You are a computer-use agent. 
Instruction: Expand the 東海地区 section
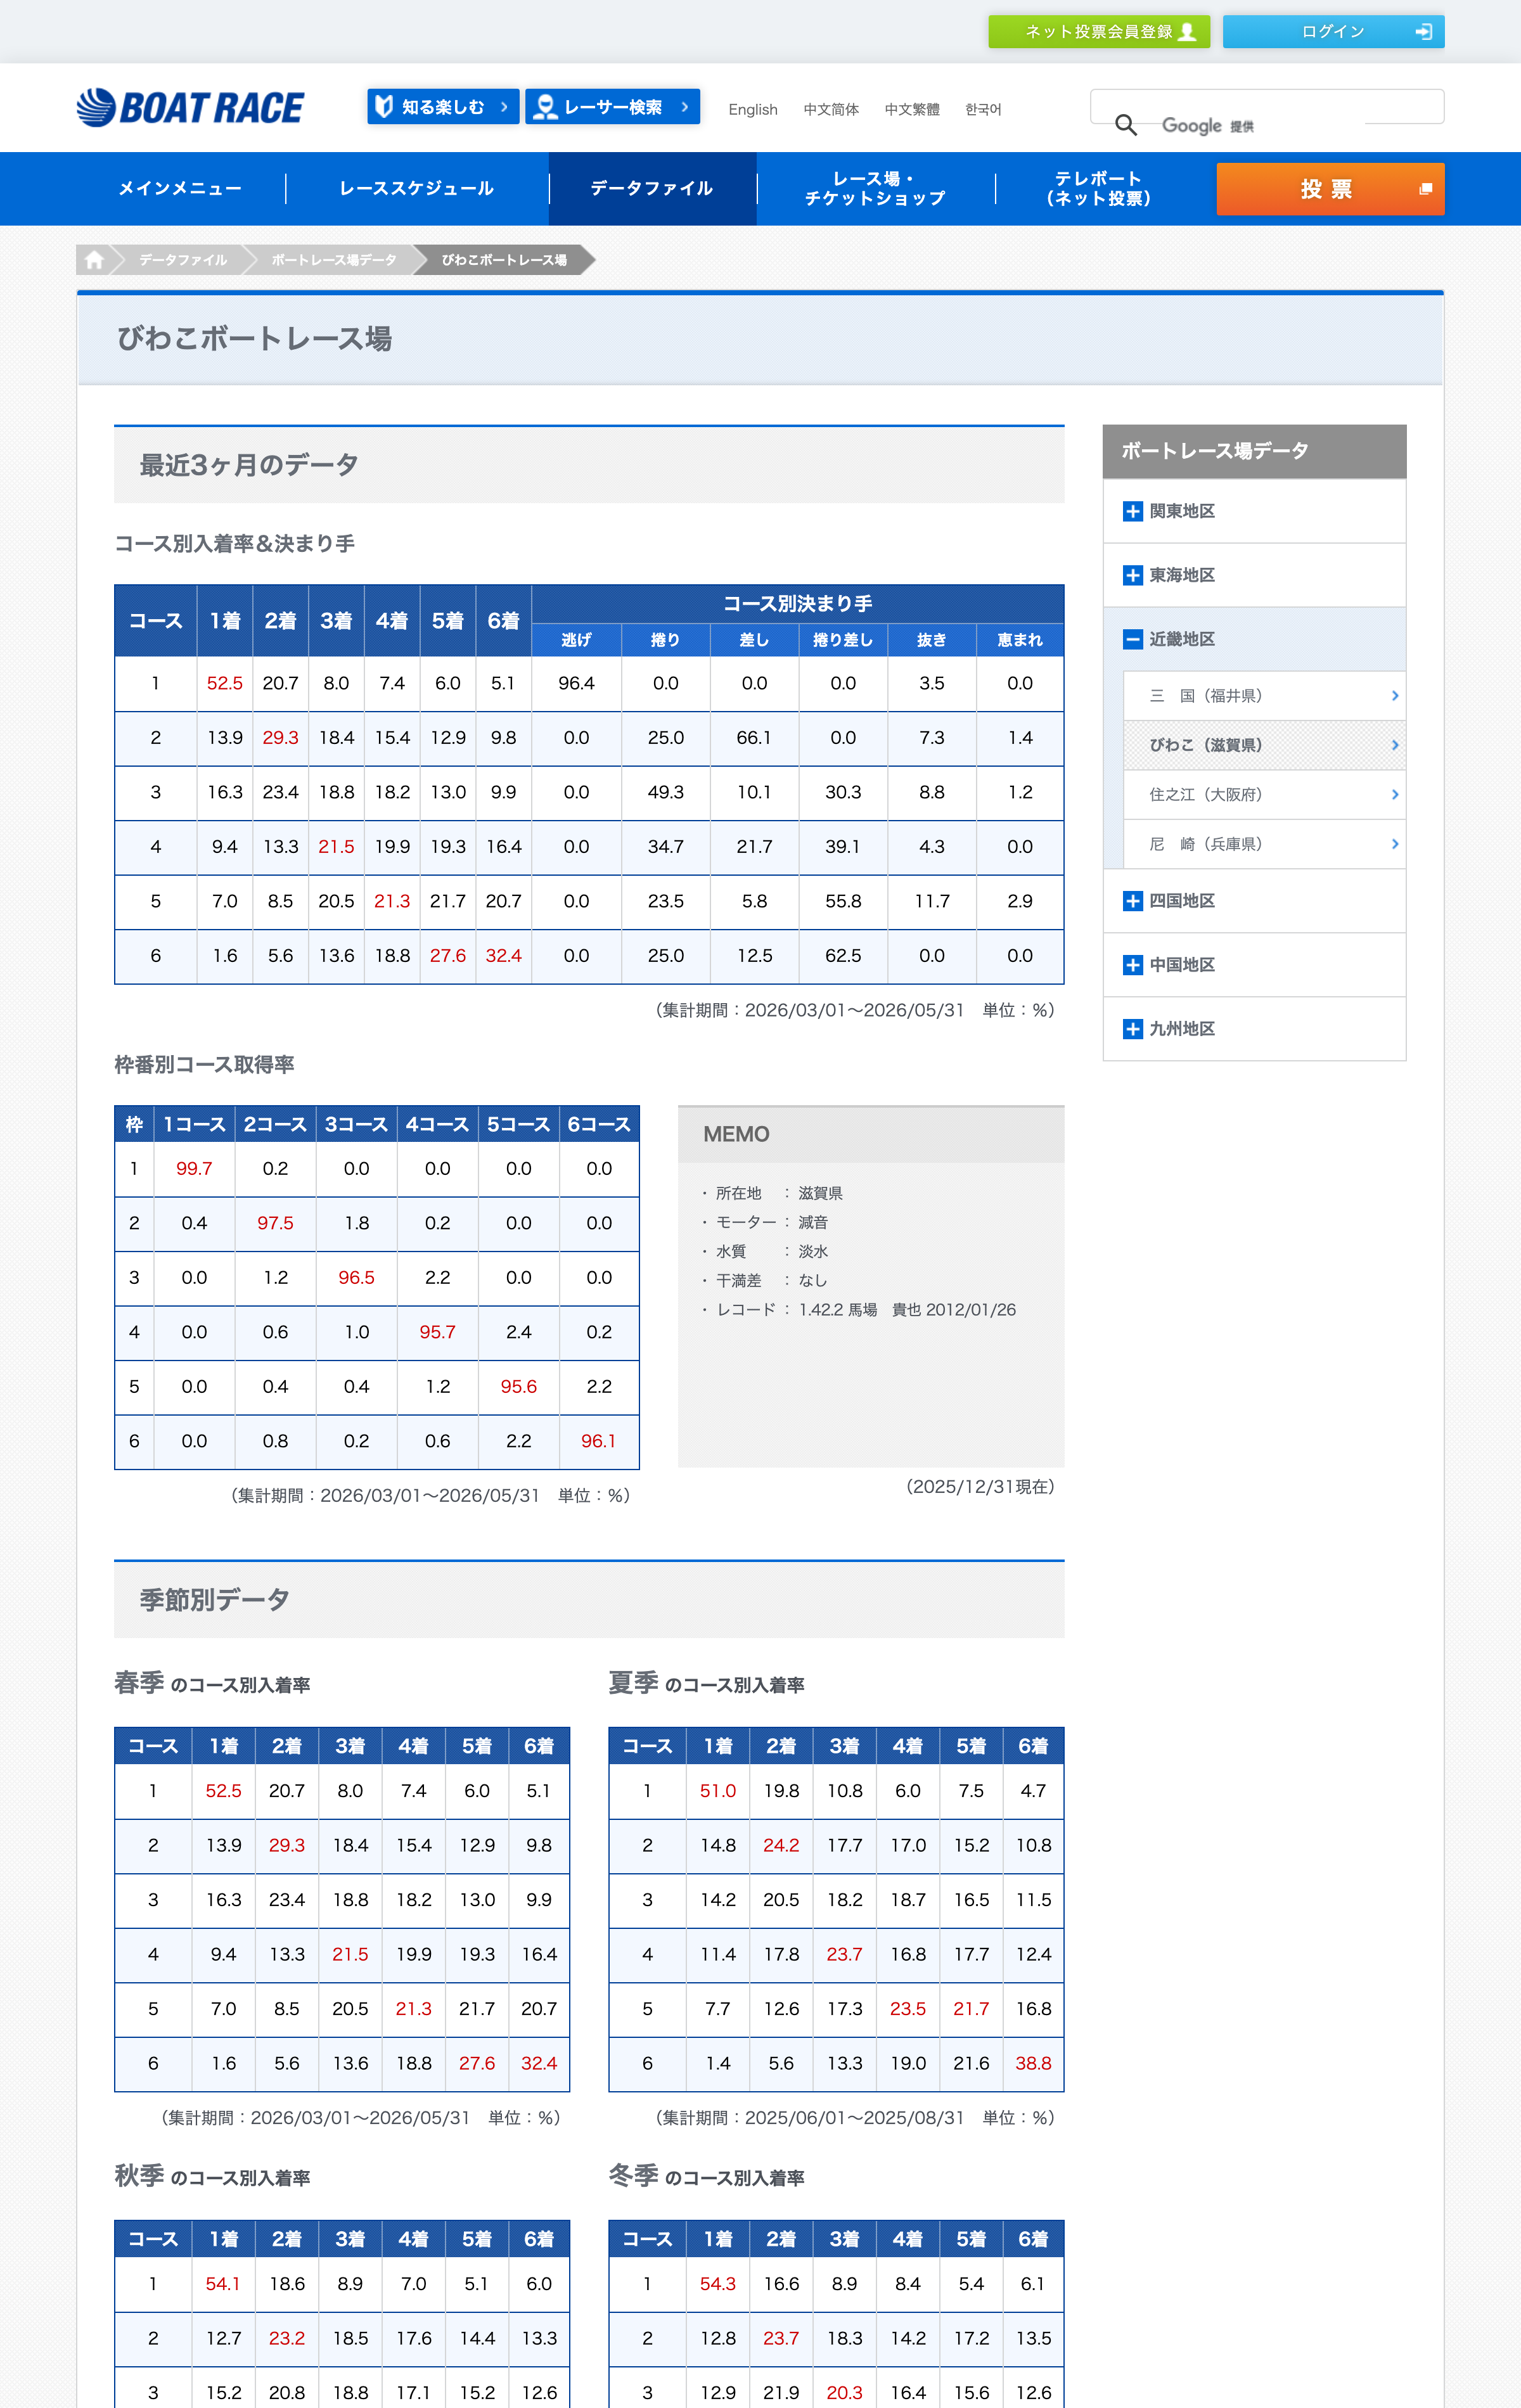pos(1254,575)
